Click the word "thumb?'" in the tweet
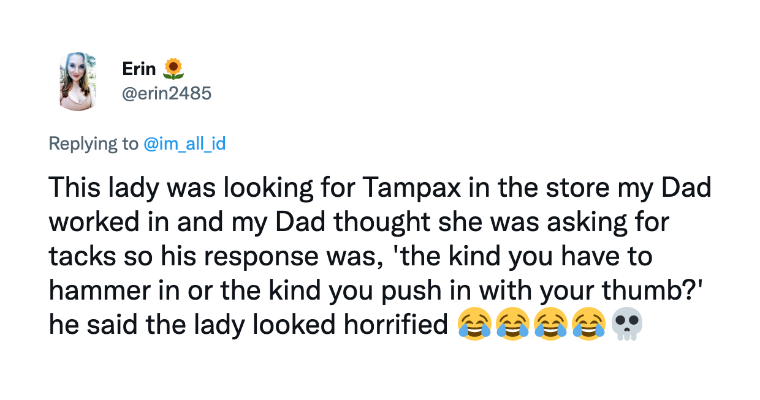Image resolution: width=760 pixels, height=400 pixels. pyautogui.click(x=652, y=291)
